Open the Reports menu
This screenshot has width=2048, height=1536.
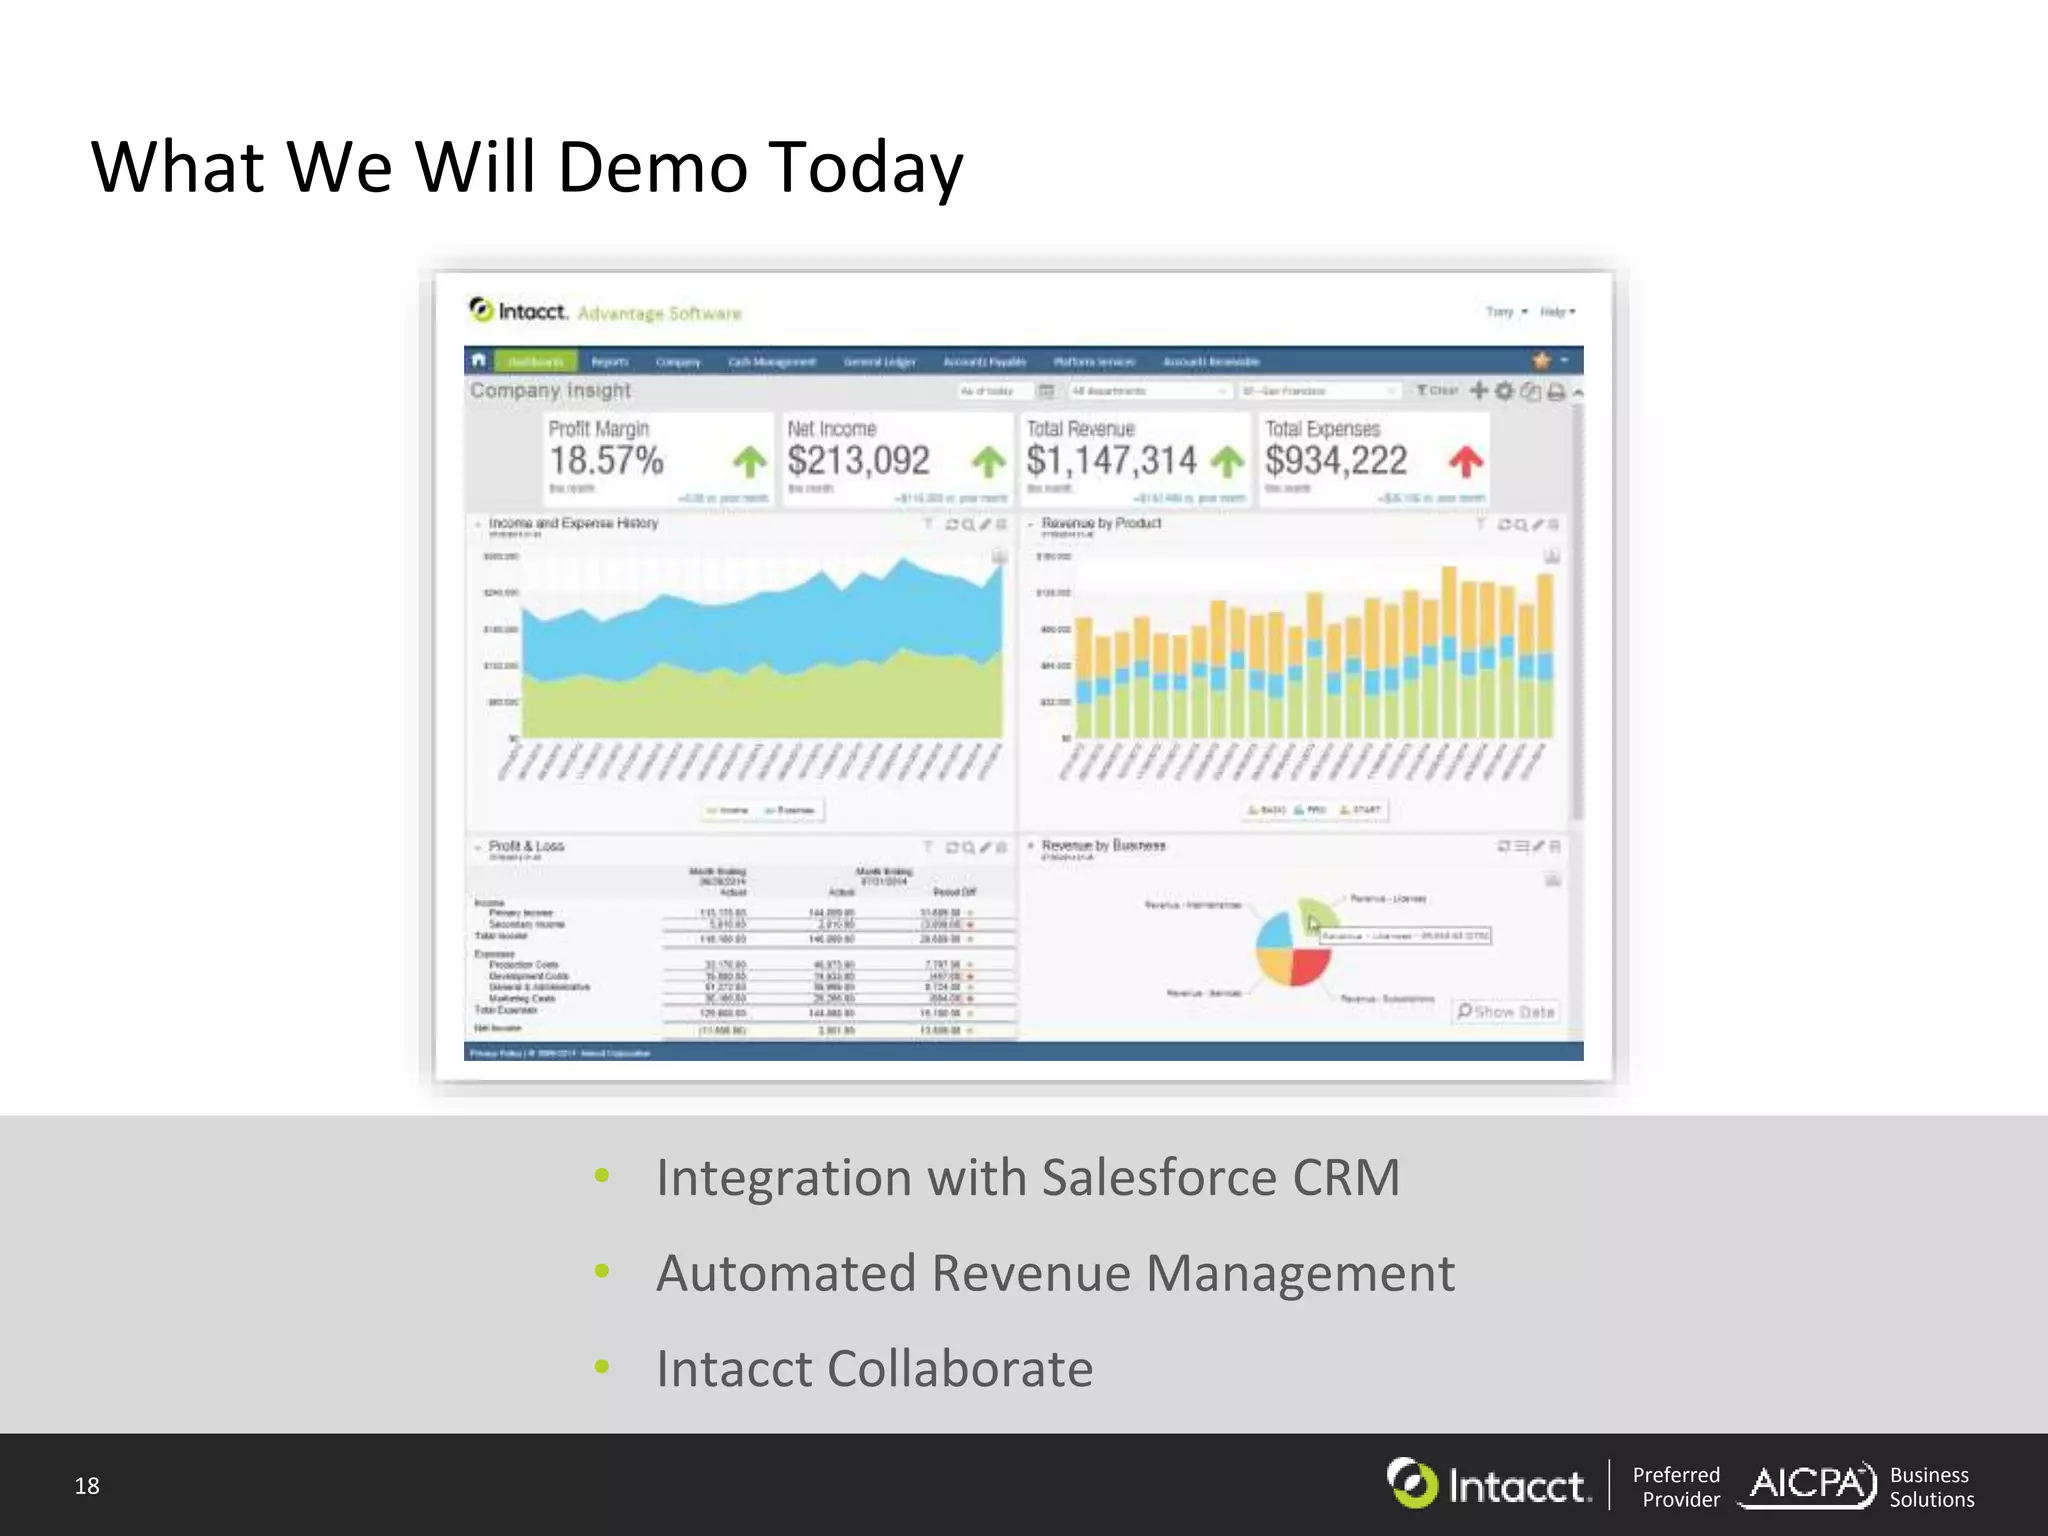610,362
